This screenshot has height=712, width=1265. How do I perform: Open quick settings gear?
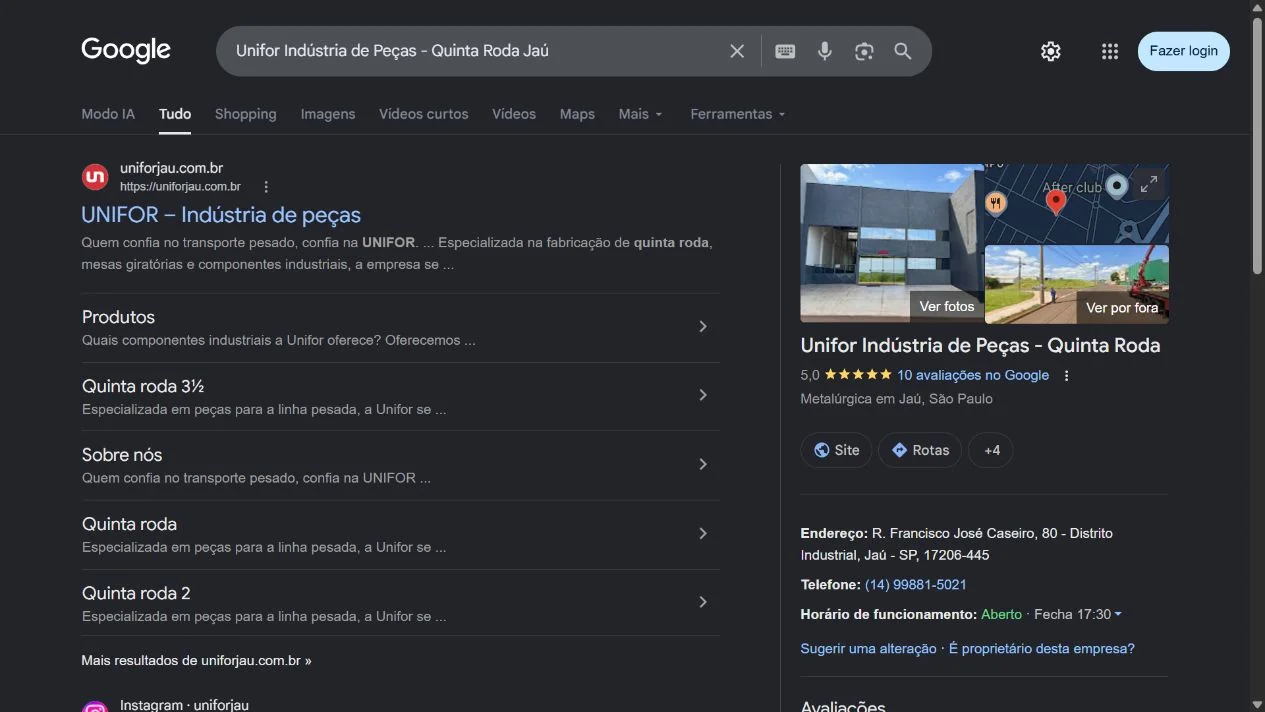1050,51
